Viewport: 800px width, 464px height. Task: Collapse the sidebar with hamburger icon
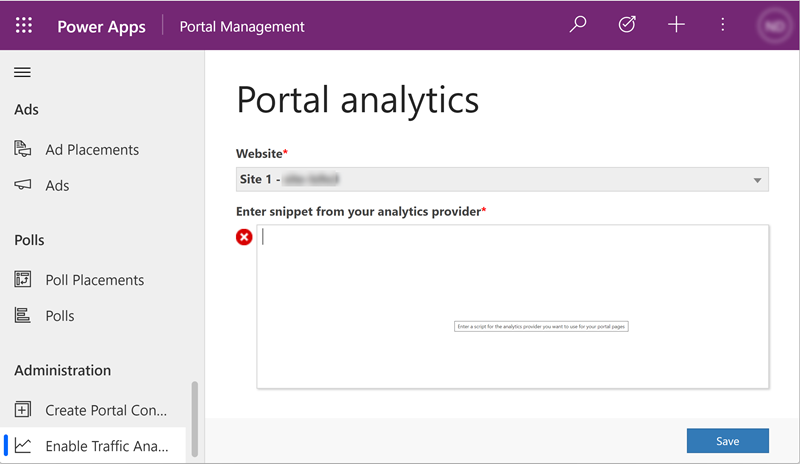(x=22, y=72)
